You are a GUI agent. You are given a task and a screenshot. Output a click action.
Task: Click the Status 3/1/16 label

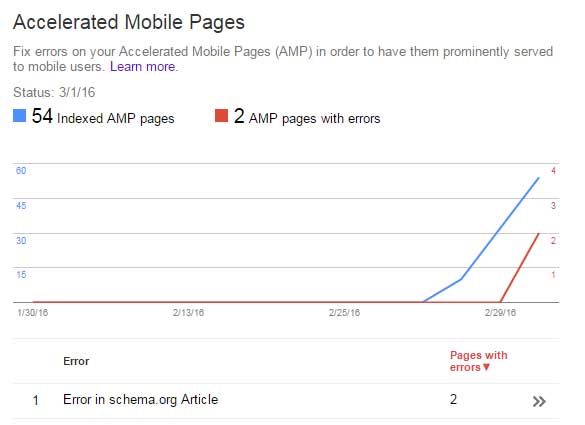(54, 92)
